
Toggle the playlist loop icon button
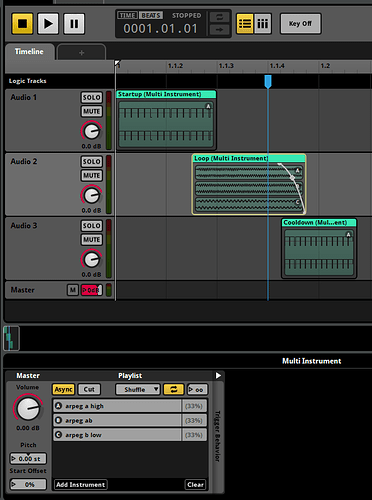pyautogui.click(x=173, y=389)
